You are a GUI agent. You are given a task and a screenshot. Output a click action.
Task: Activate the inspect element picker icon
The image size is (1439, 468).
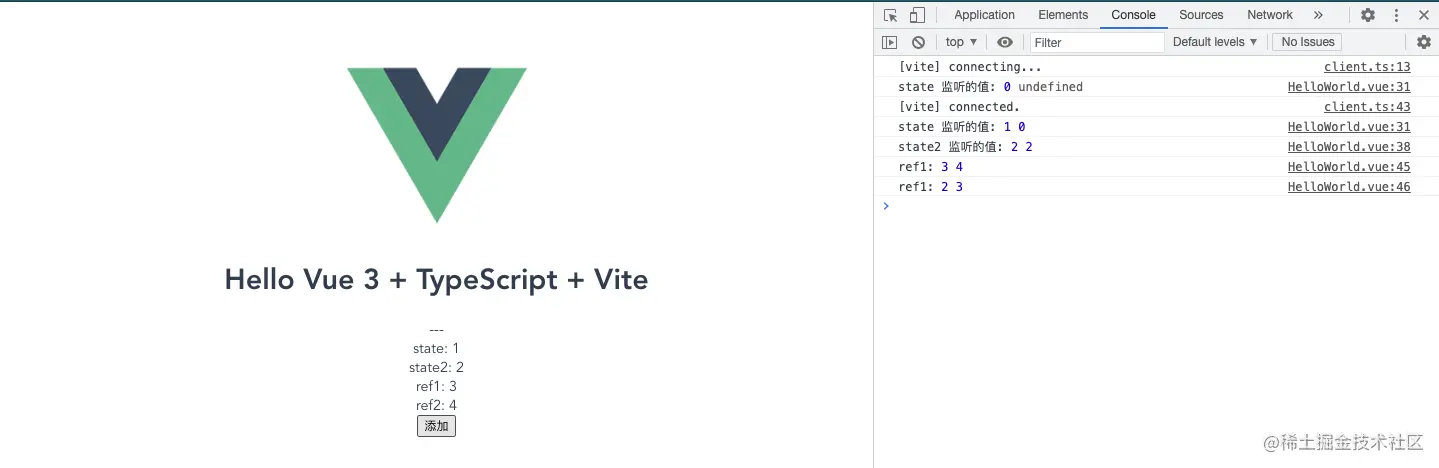[x=891, y=15]
